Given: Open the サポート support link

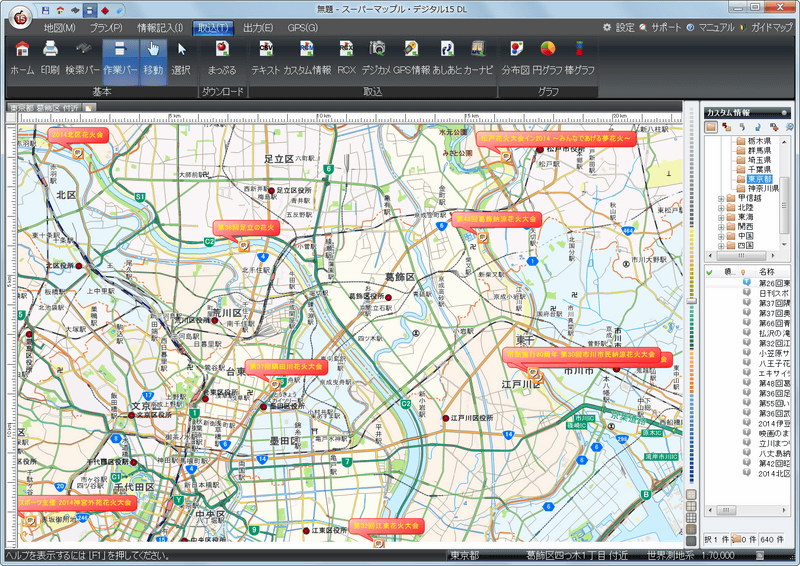Looking at the screenshot, I should click(661, 28).
